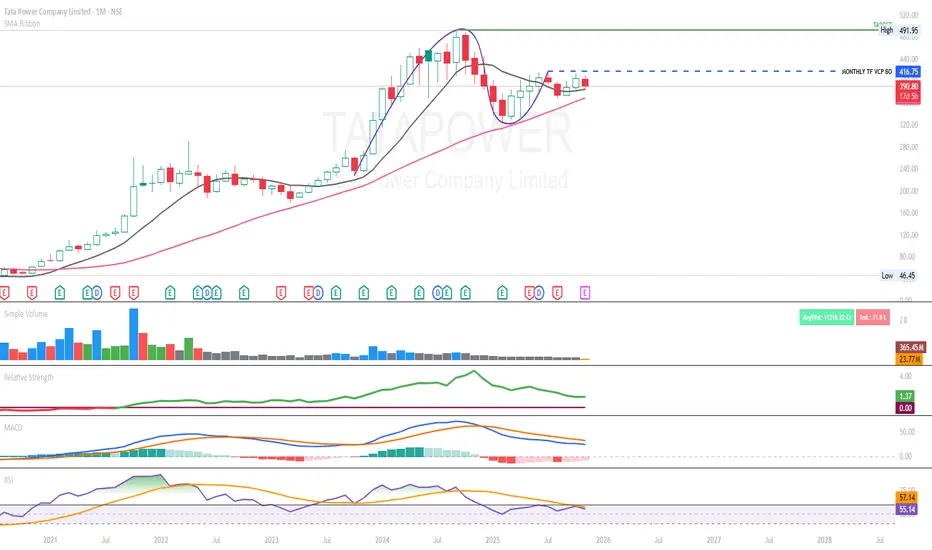The width and height of the screenshot is (932, 550).
Task: Click the 2021 label on the time axis
Action: [51, 540]
